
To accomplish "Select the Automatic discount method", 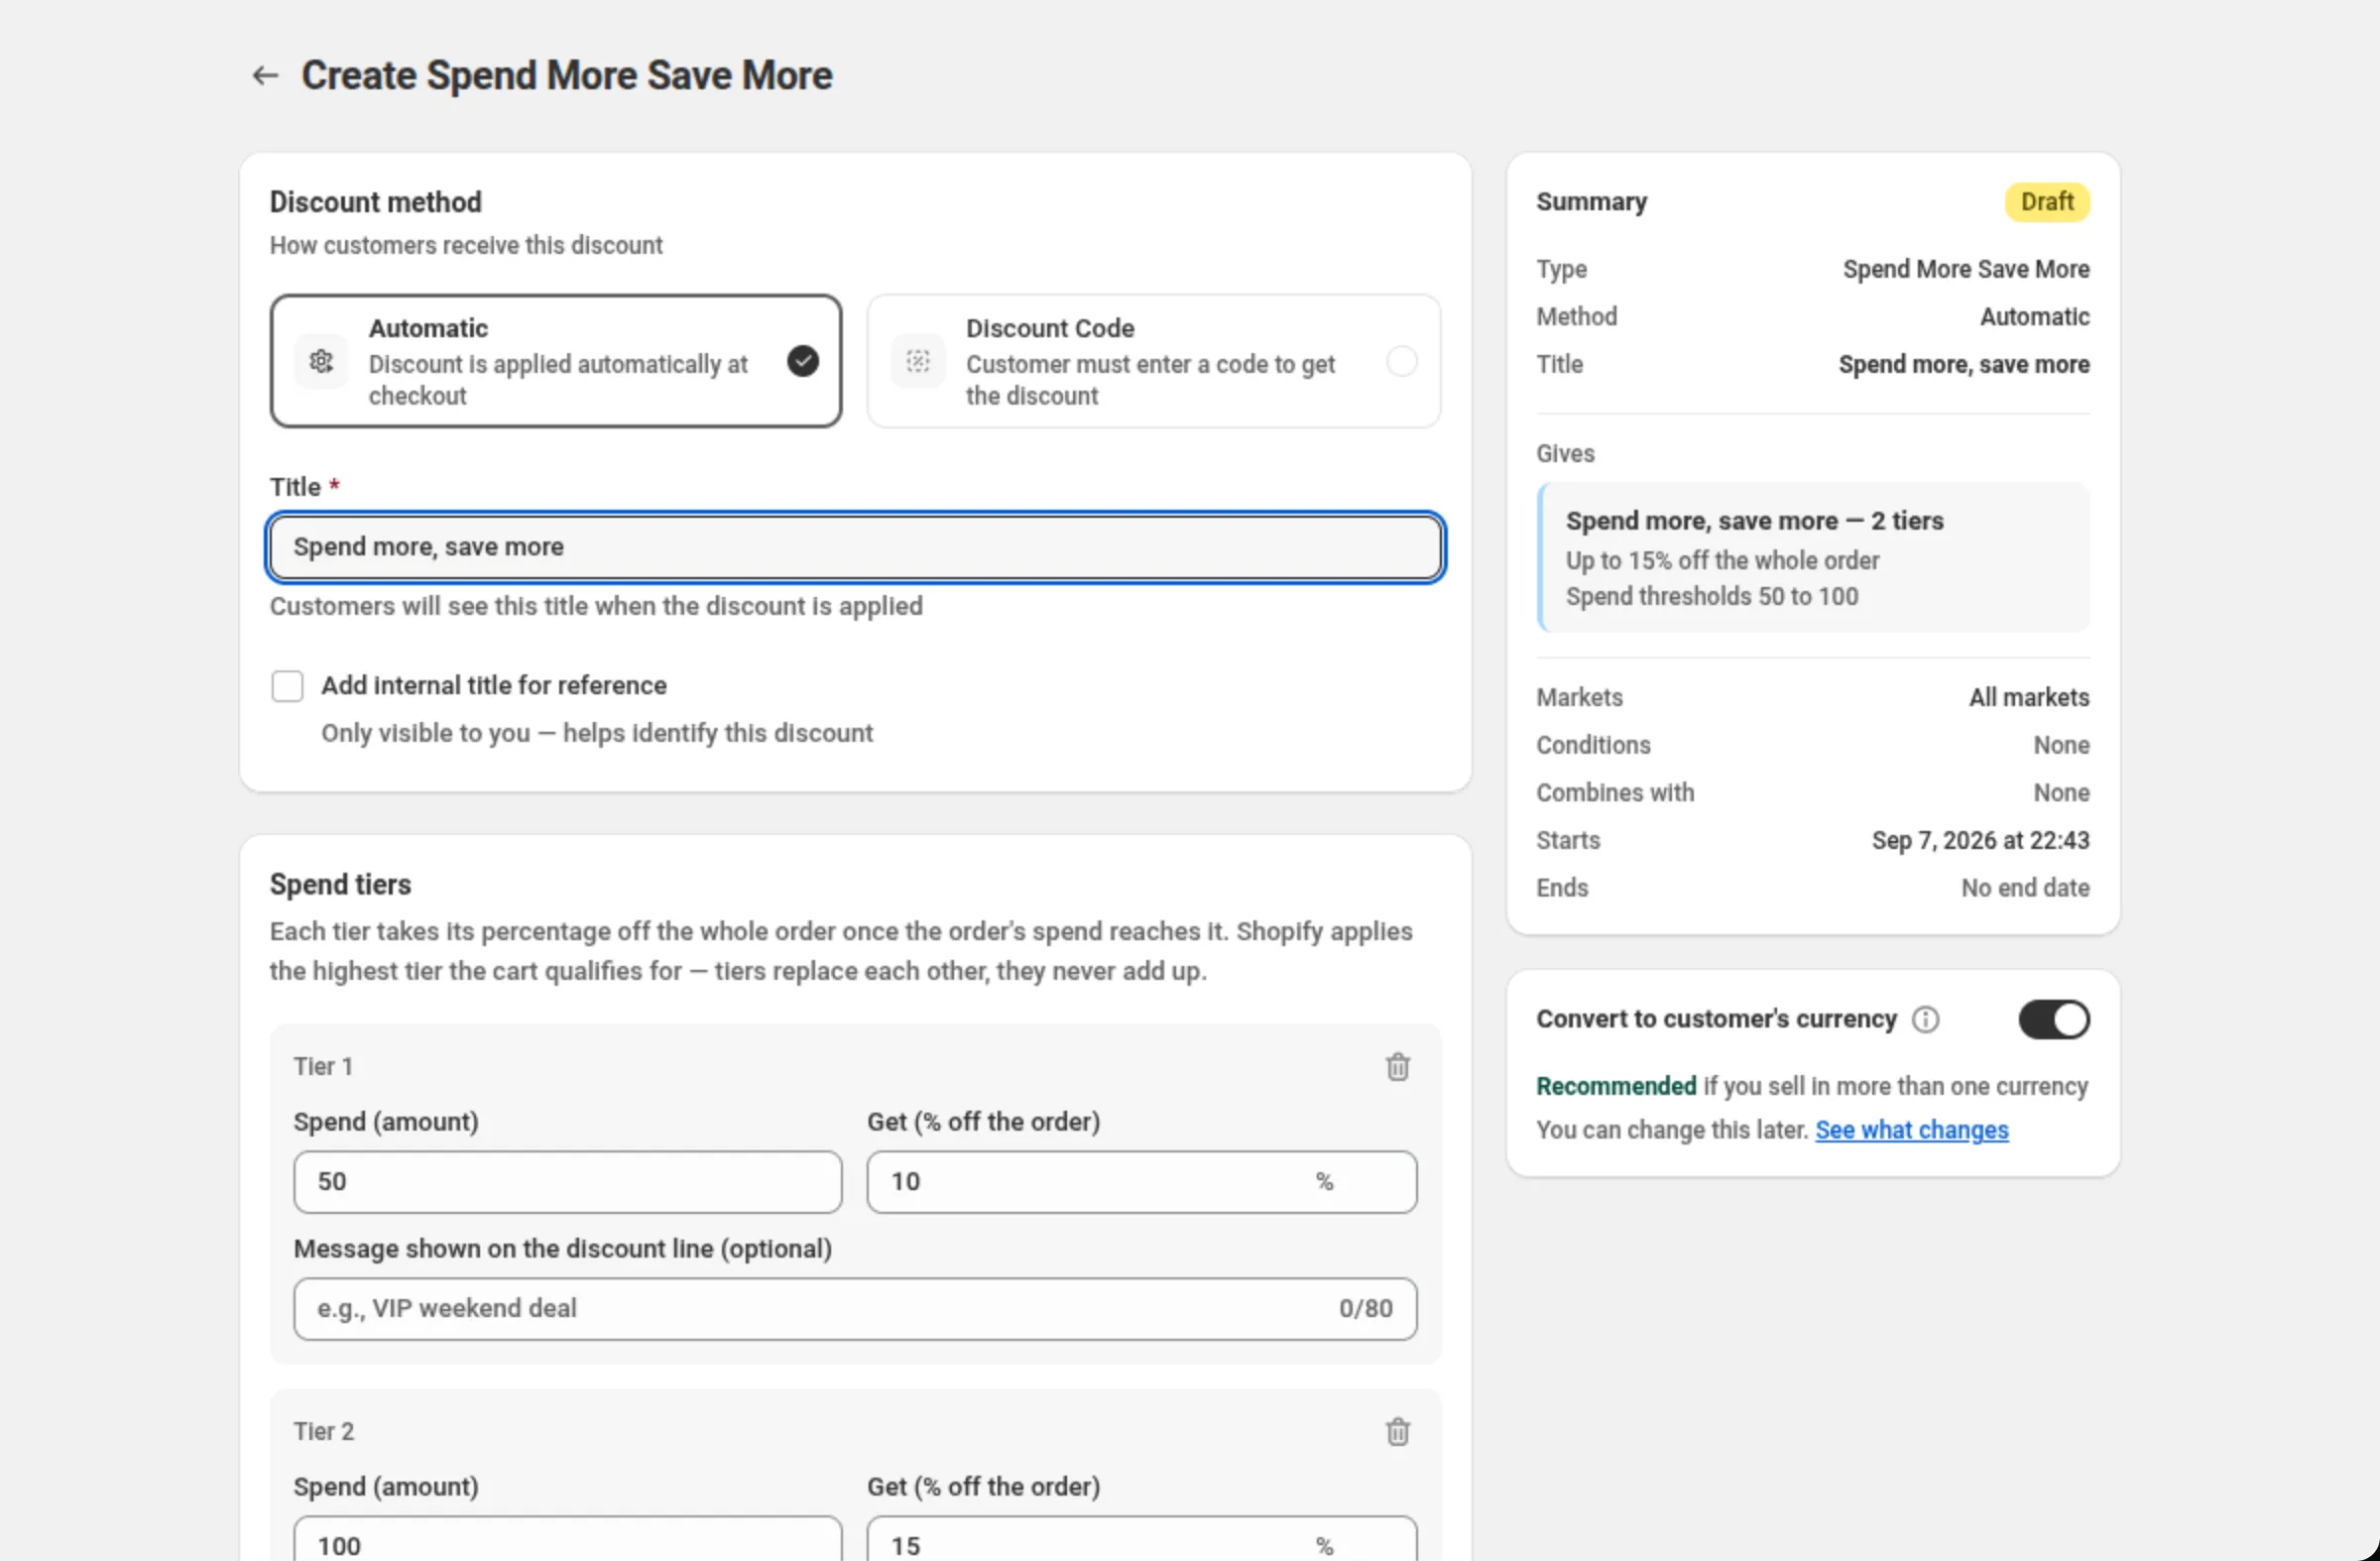I will pos(556,361).
